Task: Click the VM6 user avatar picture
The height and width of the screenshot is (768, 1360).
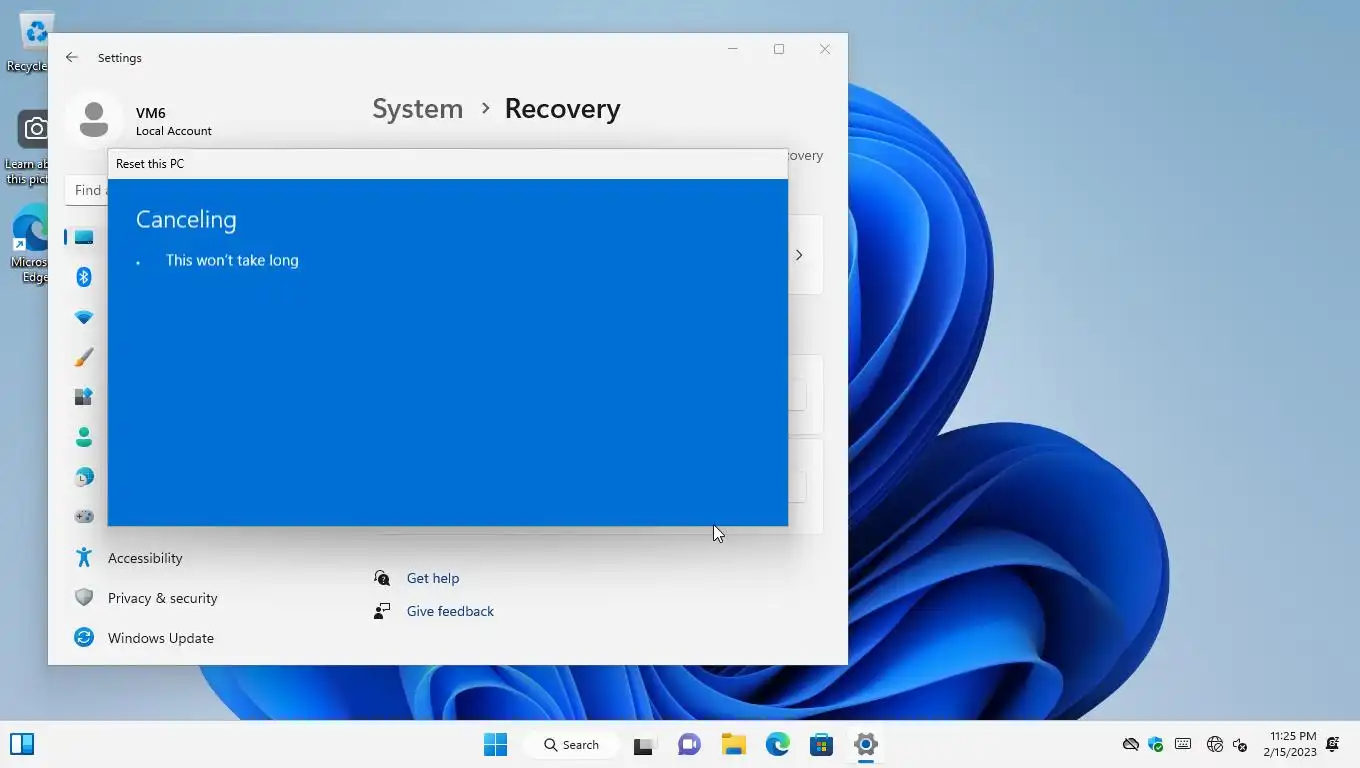Action: 94,119
